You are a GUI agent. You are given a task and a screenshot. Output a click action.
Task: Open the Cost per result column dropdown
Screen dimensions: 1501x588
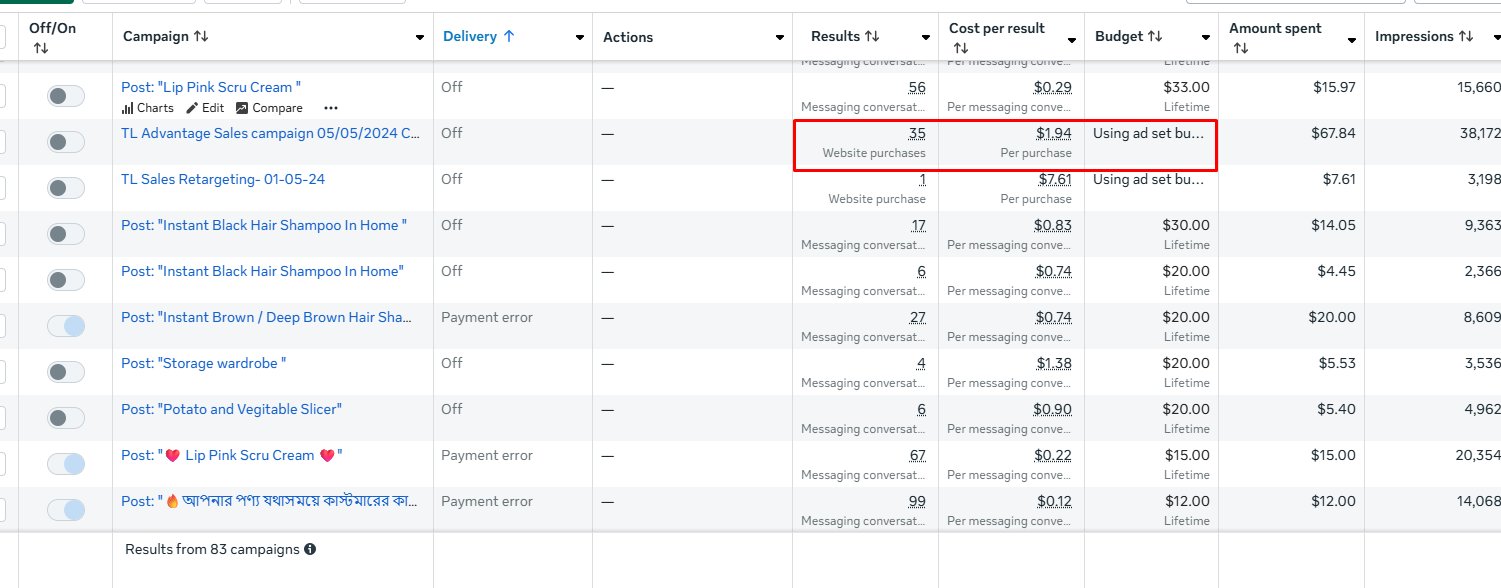coord(1072,40)
